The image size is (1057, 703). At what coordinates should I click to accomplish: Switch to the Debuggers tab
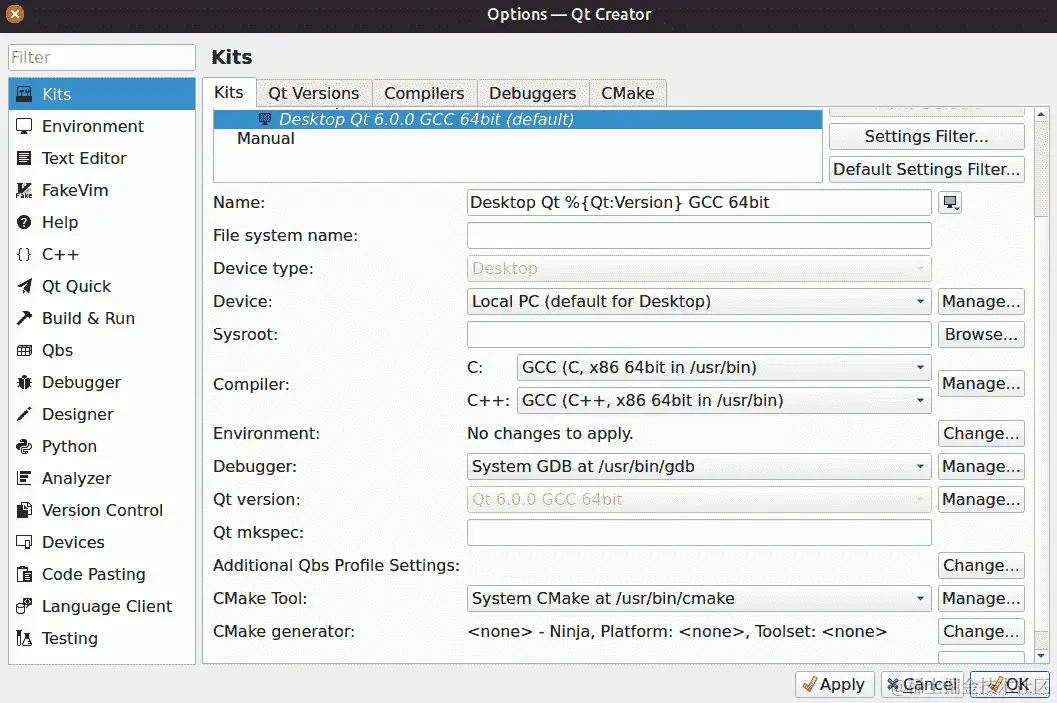[533, 93]
